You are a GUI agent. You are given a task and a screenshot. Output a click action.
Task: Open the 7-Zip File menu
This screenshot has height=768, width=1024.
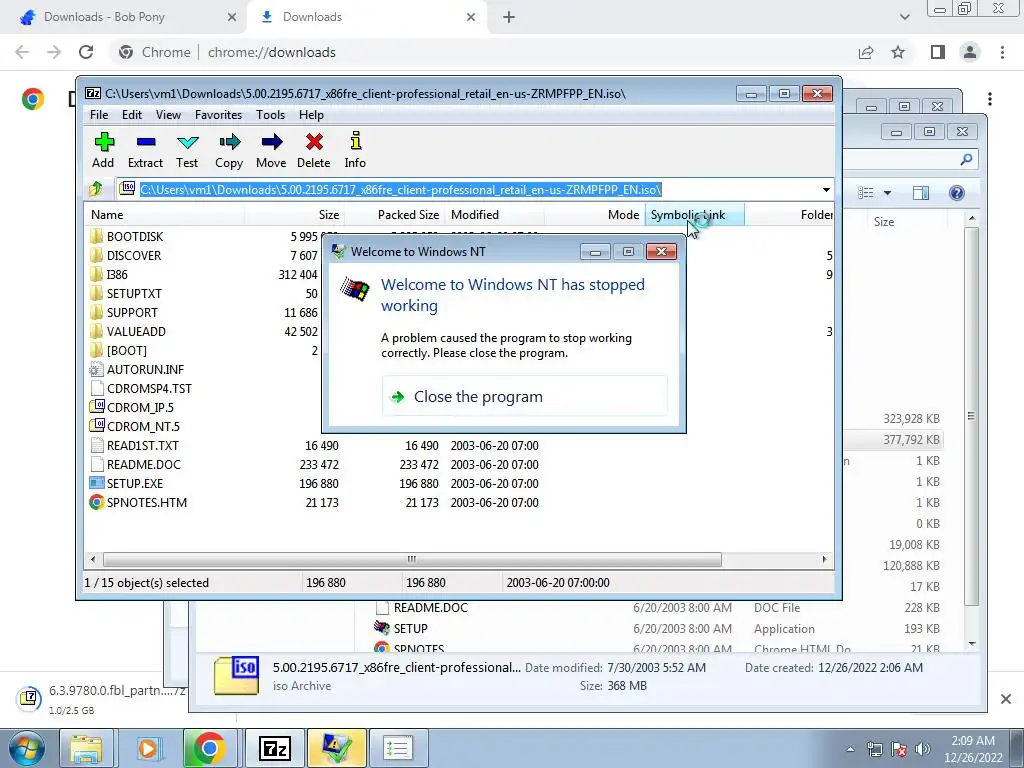point(99,115)
